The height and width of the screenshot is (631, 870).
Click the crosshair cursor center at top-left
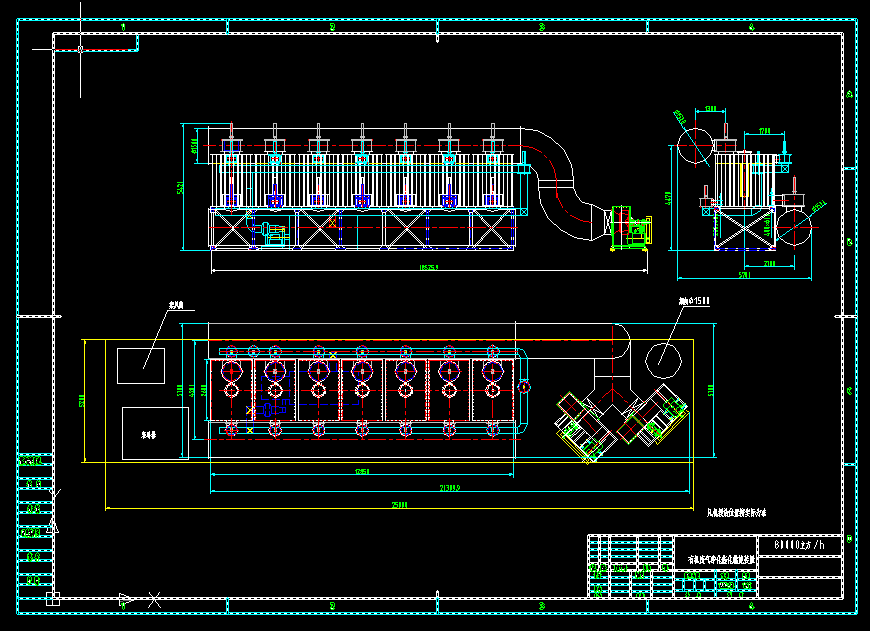pyautogui.click(x=80, y=49)
